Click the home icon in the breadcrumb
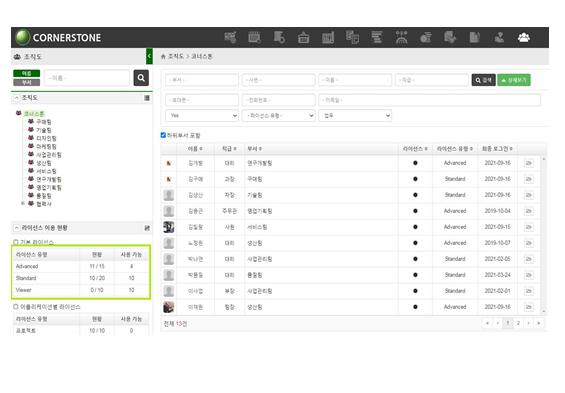Viewport: 565px width, 393px height. (163, 57)
